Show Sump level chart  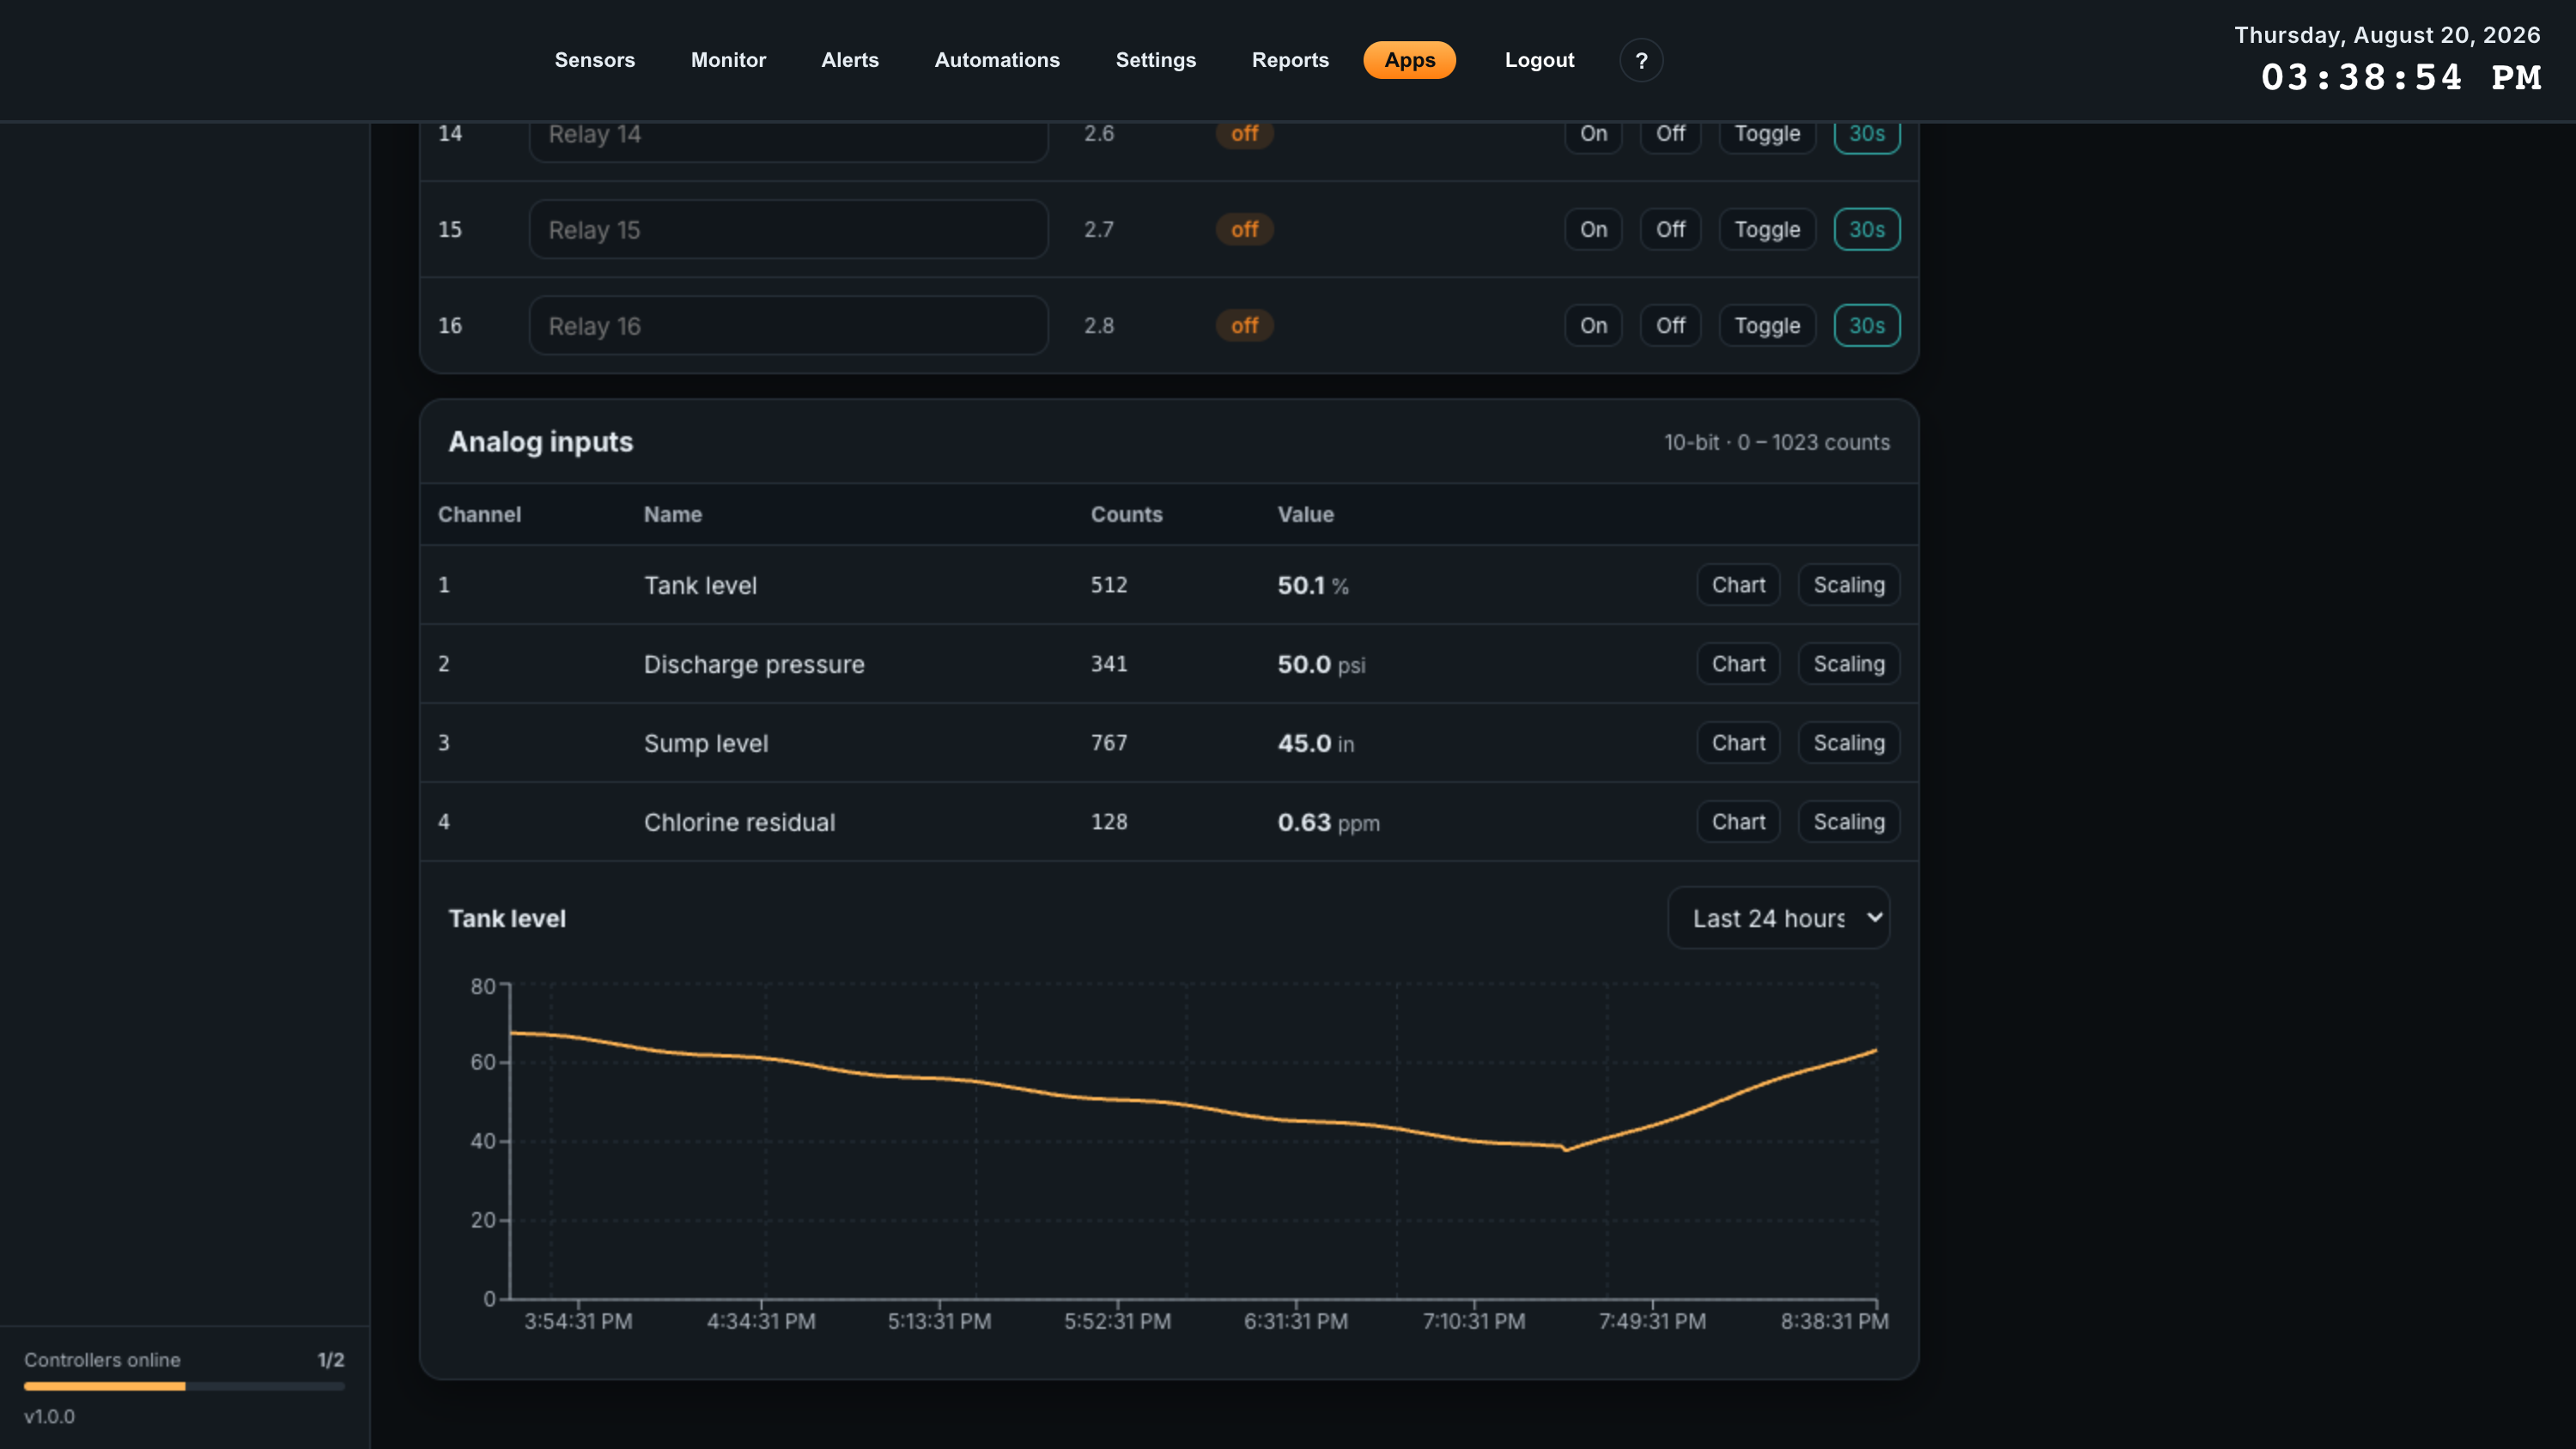(x=1738, y=743)
